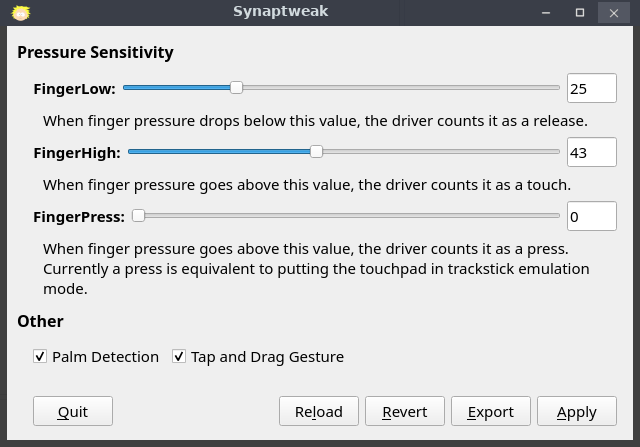Click the Pressure Sensitivity heading
Image resolution: width=640 pixels, height=447 pixels.
pos(95,52)
